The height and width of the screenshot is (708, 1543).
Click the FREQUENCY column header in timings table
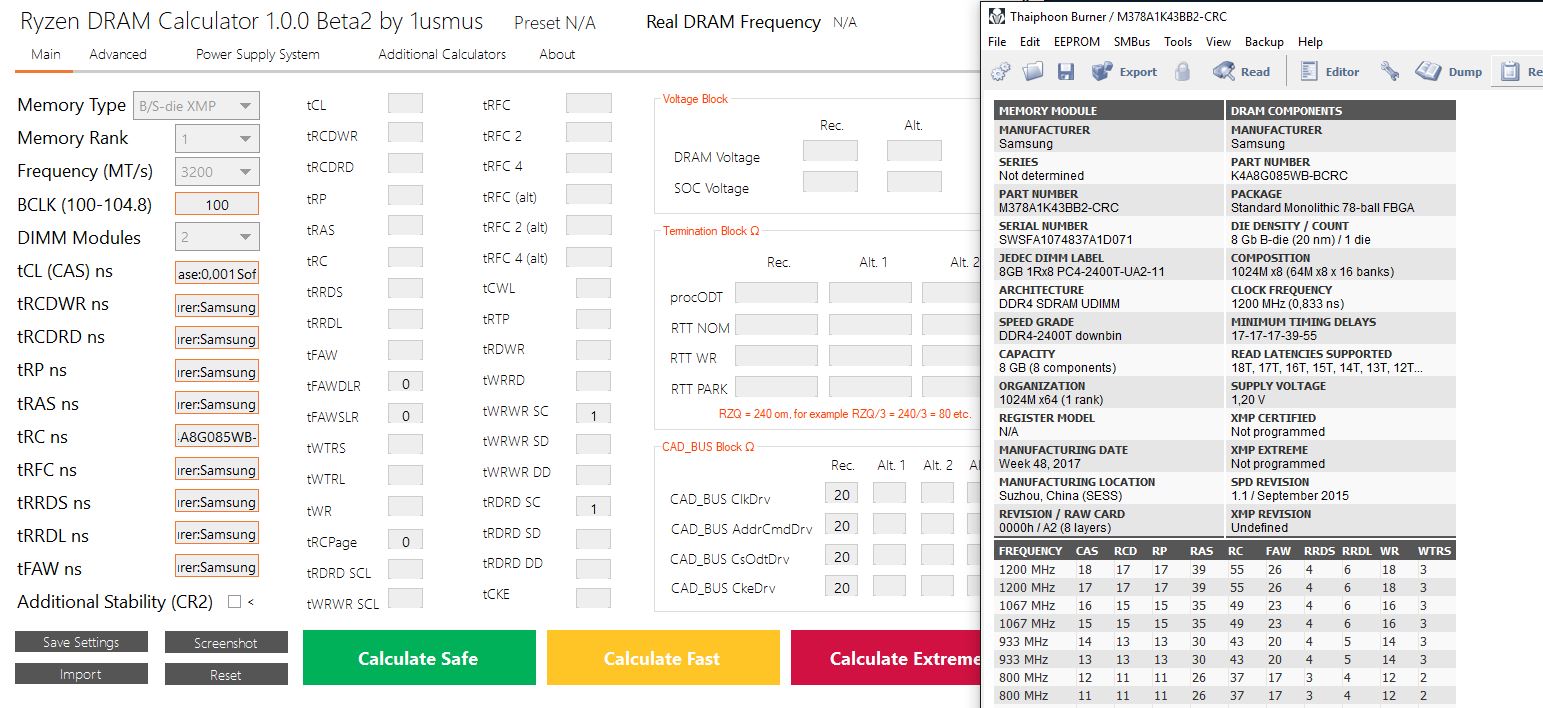(1030, 551)
